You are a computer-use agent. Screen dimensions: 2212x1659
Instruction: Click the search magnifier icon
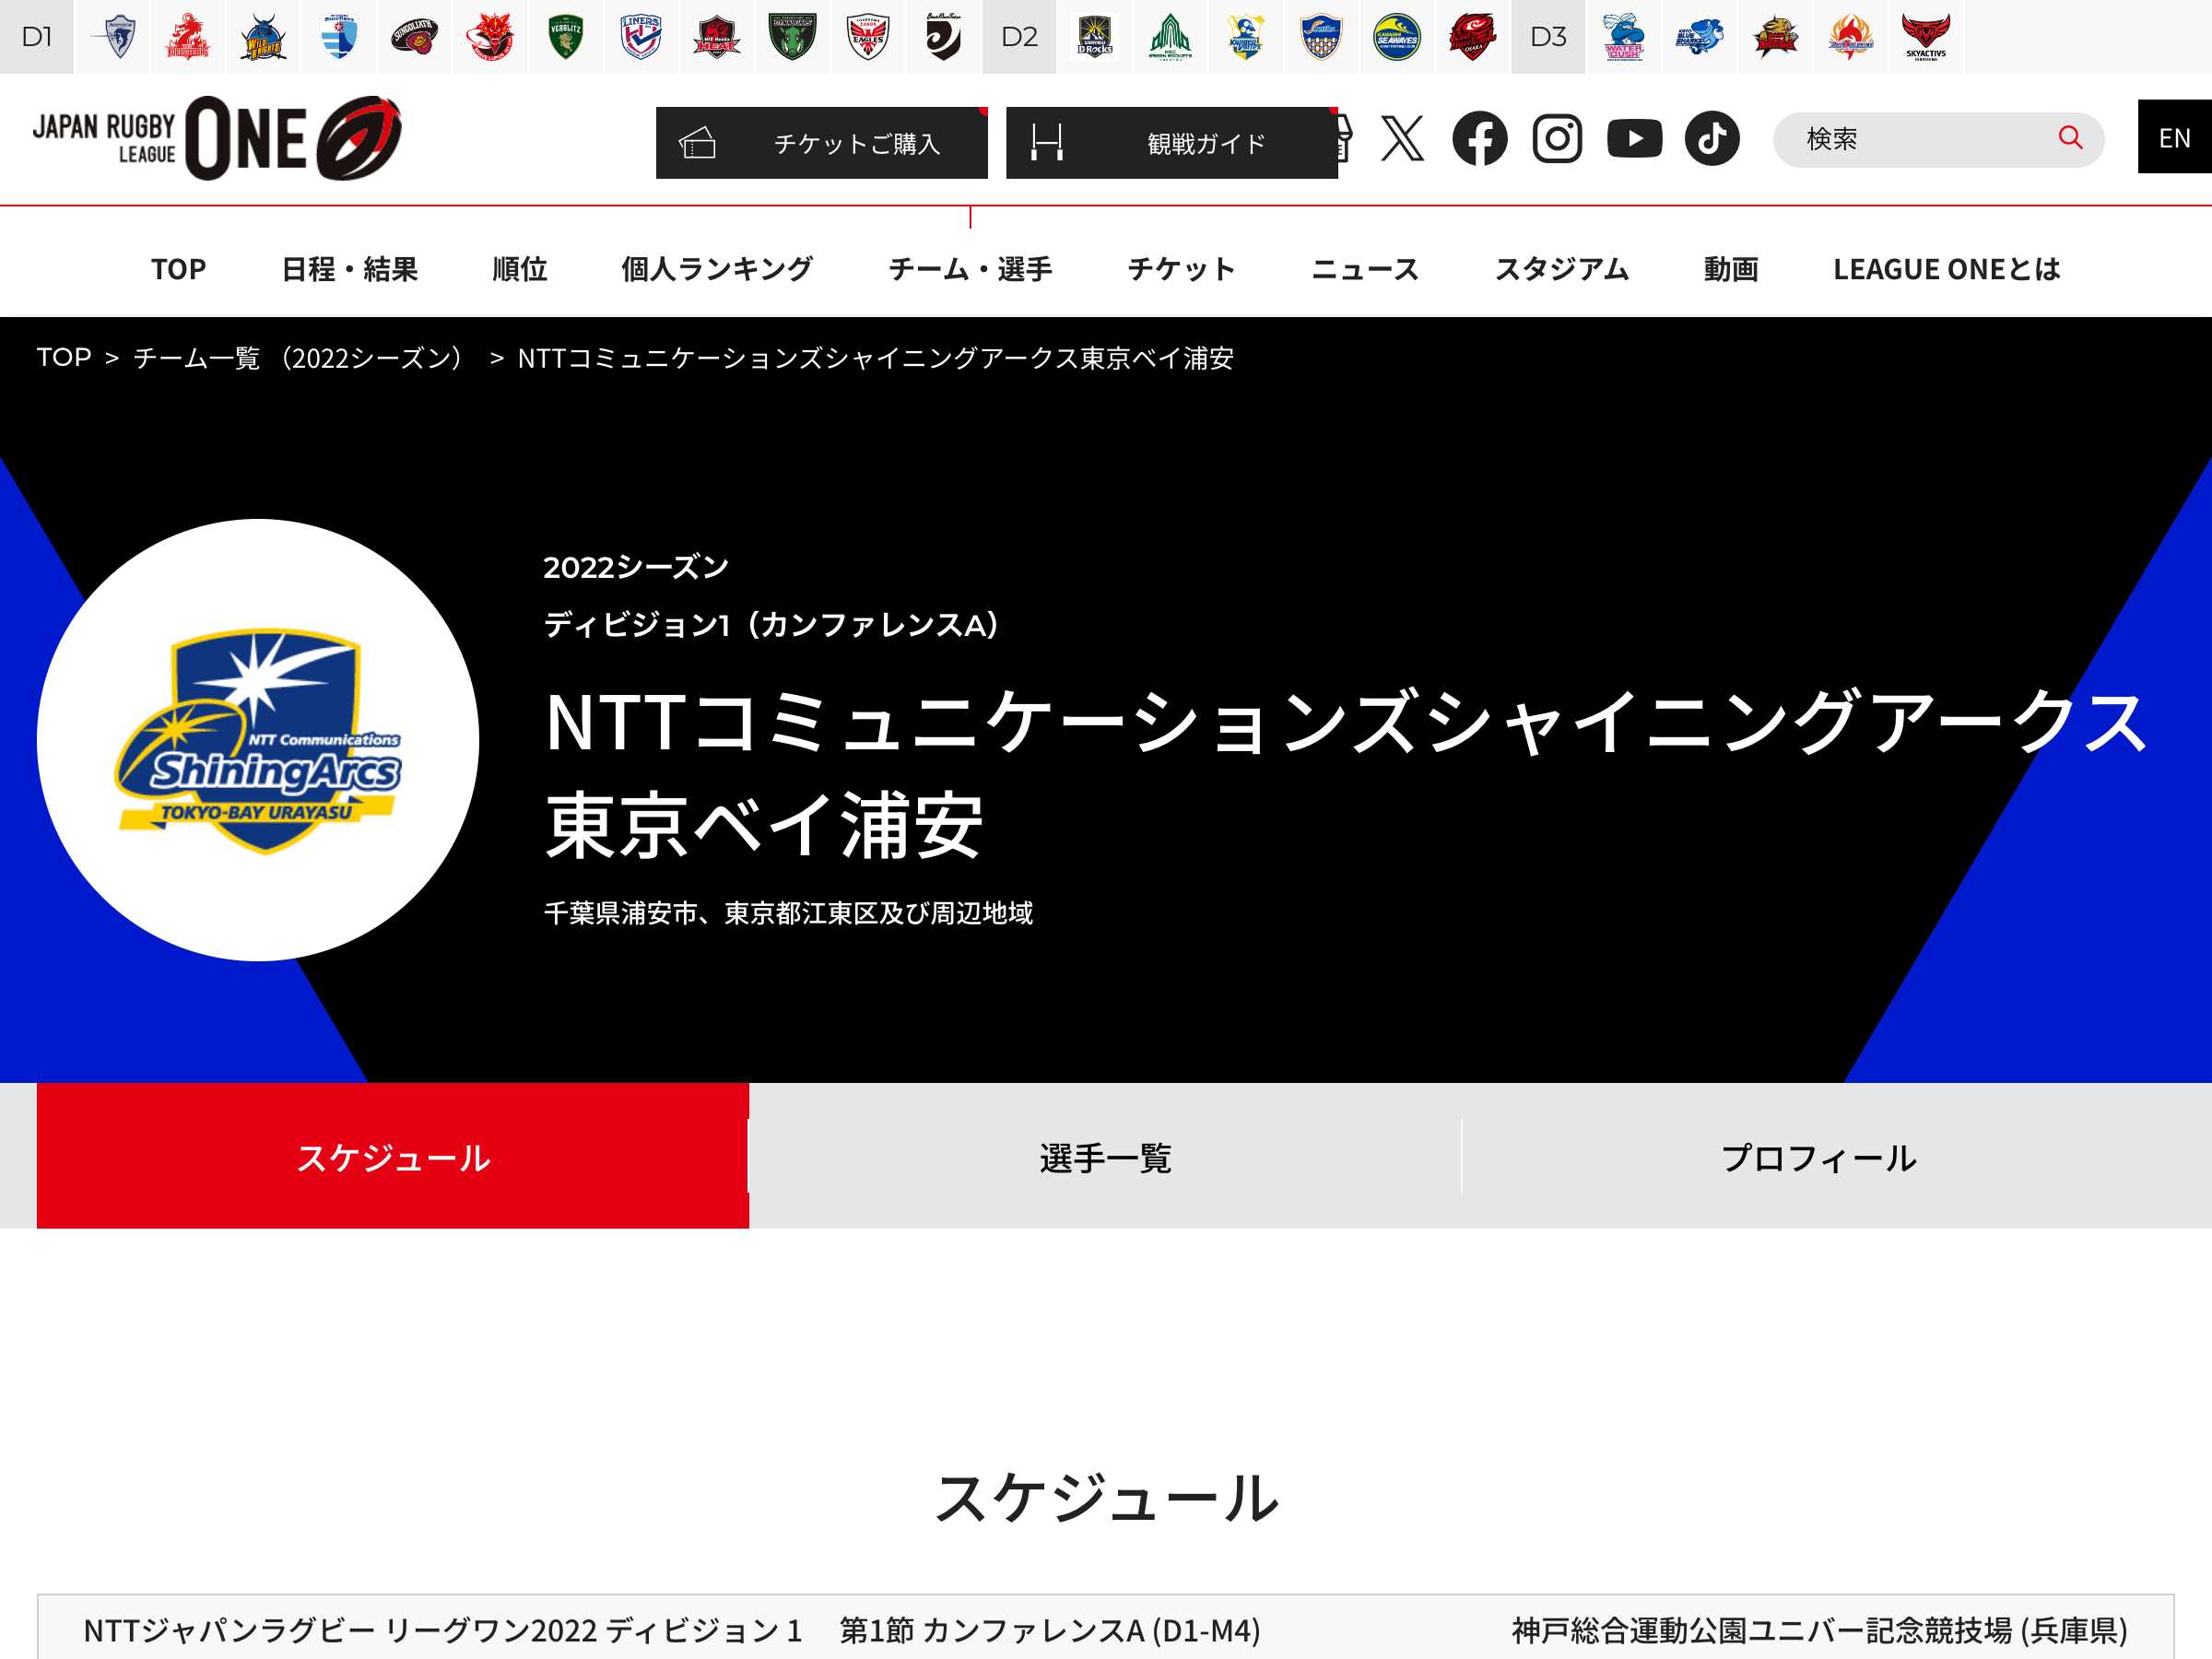[x=2070, y=138]
